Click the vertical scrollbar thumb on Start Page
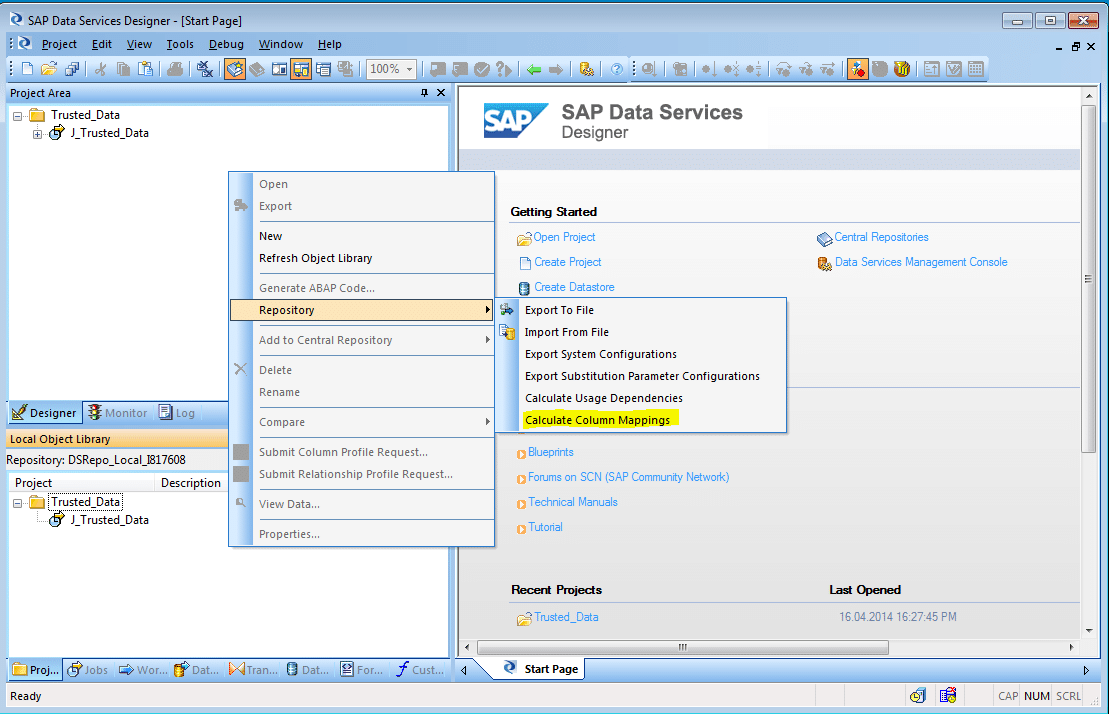 tap(1089, 279)
